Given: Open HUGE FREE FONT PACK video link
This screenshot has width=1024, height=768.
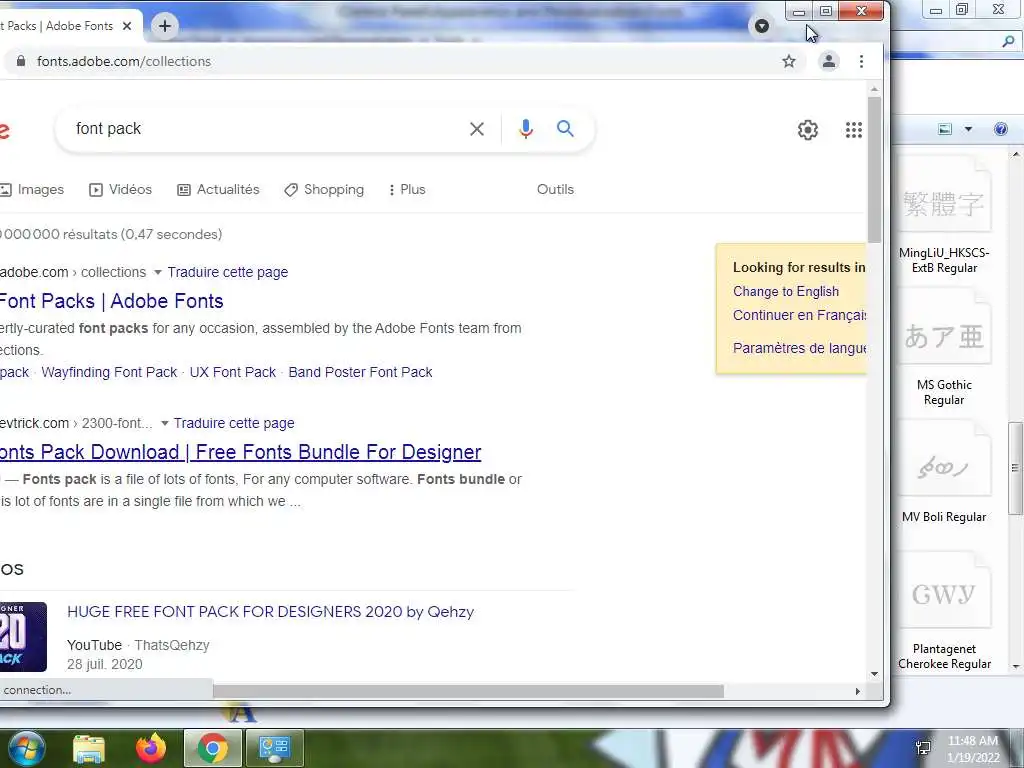Looking at the screenshot, I should tap(270, 612).
